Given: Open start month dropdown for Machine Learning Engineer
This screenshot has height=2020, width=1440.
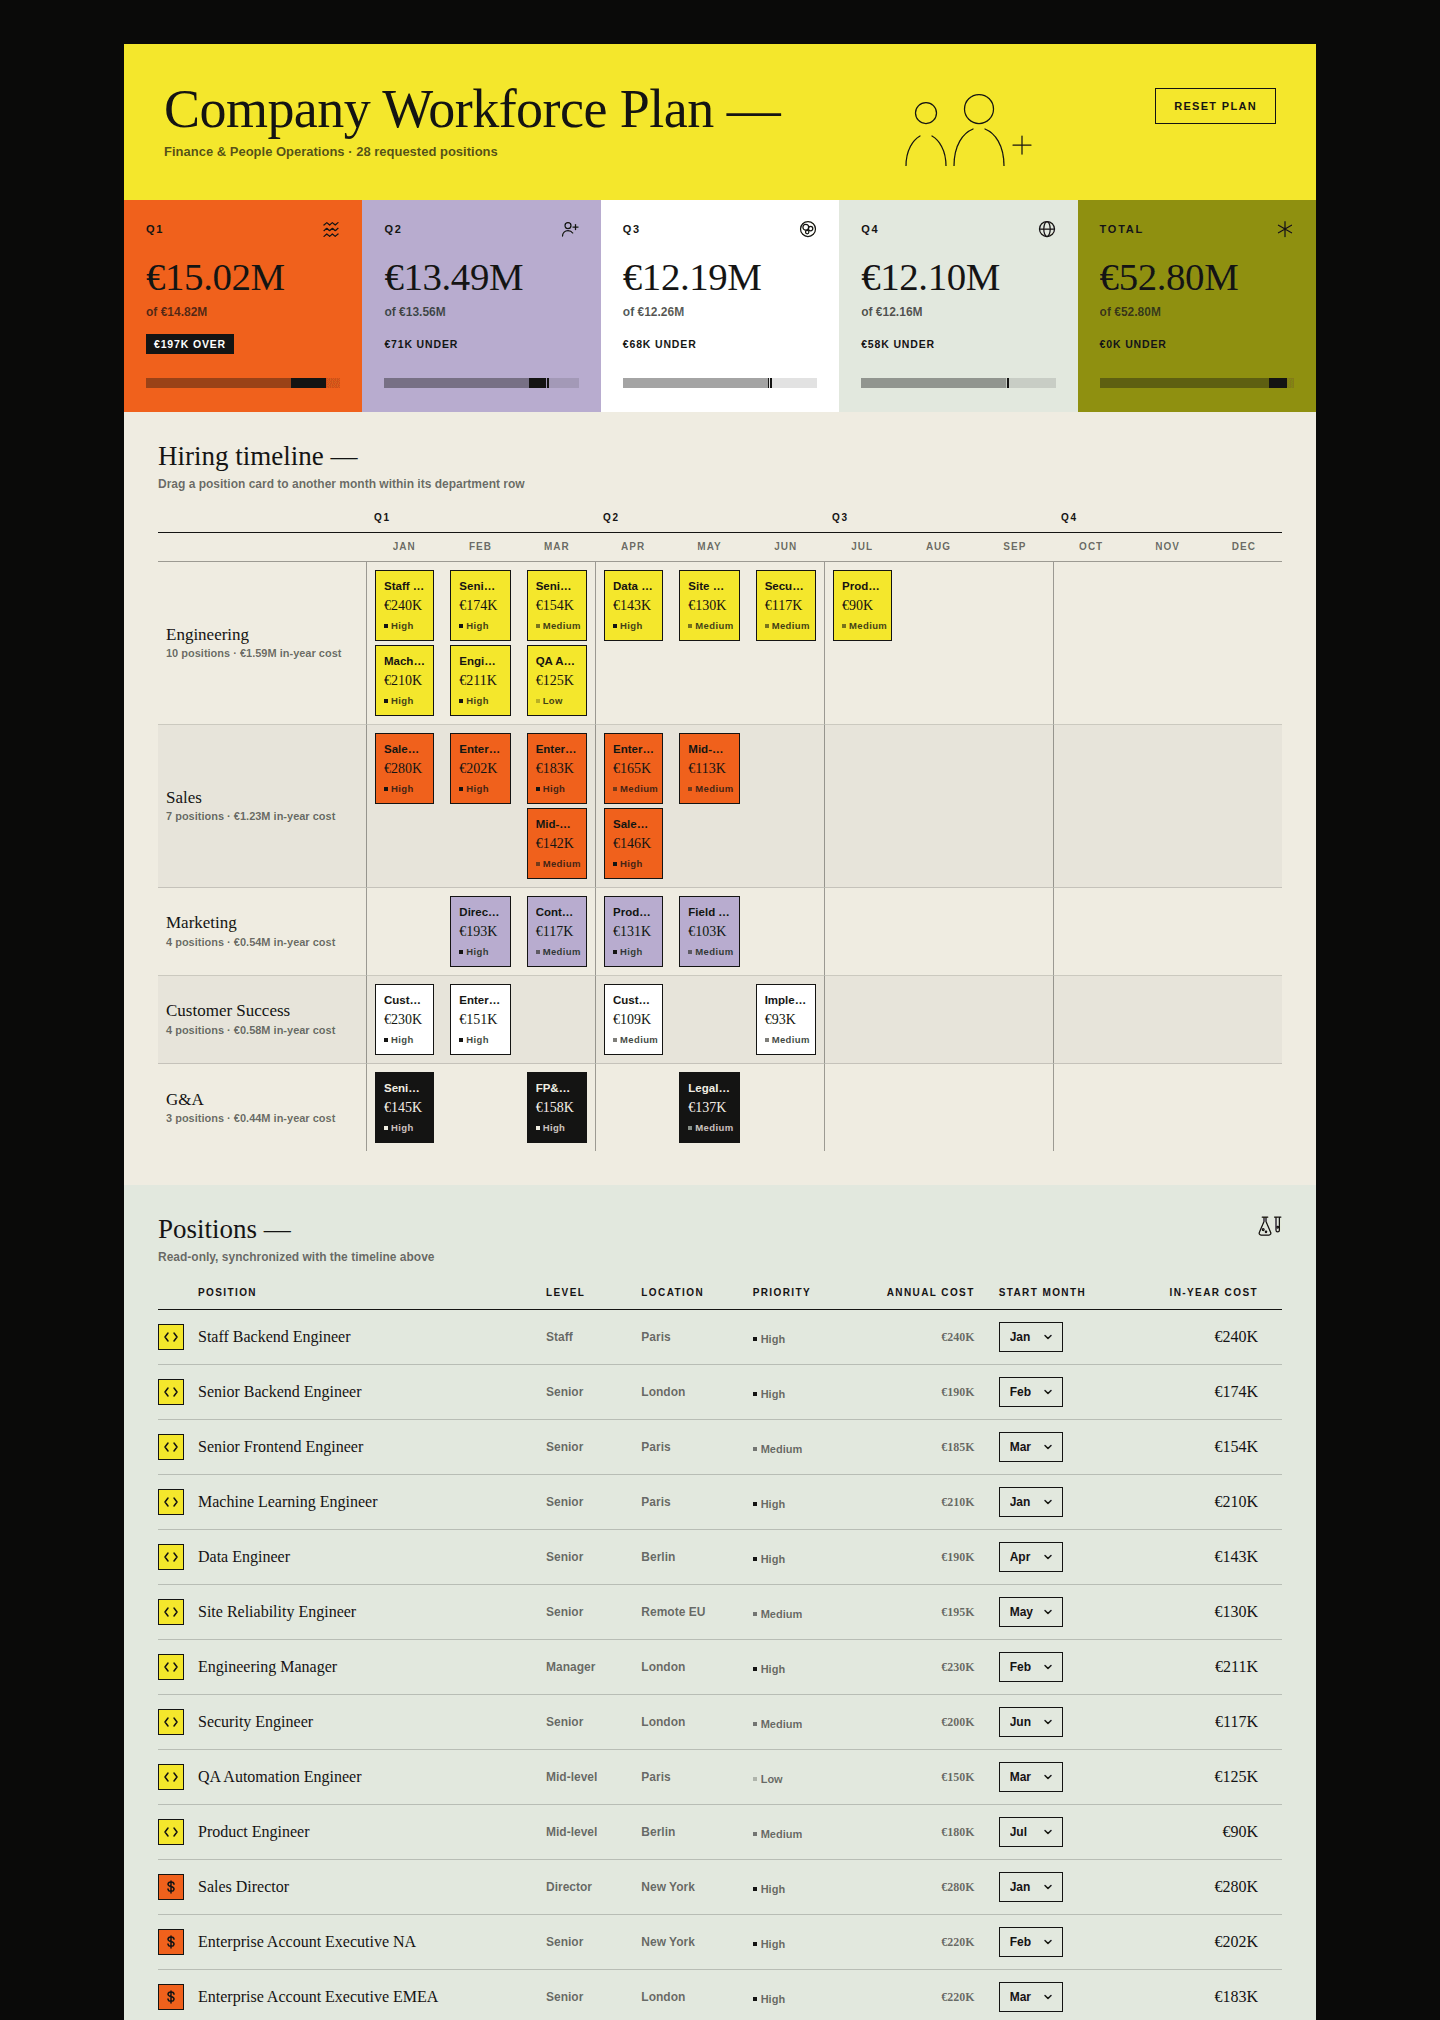Looking at the screenshot, I should click(x=1030, y=1502).
